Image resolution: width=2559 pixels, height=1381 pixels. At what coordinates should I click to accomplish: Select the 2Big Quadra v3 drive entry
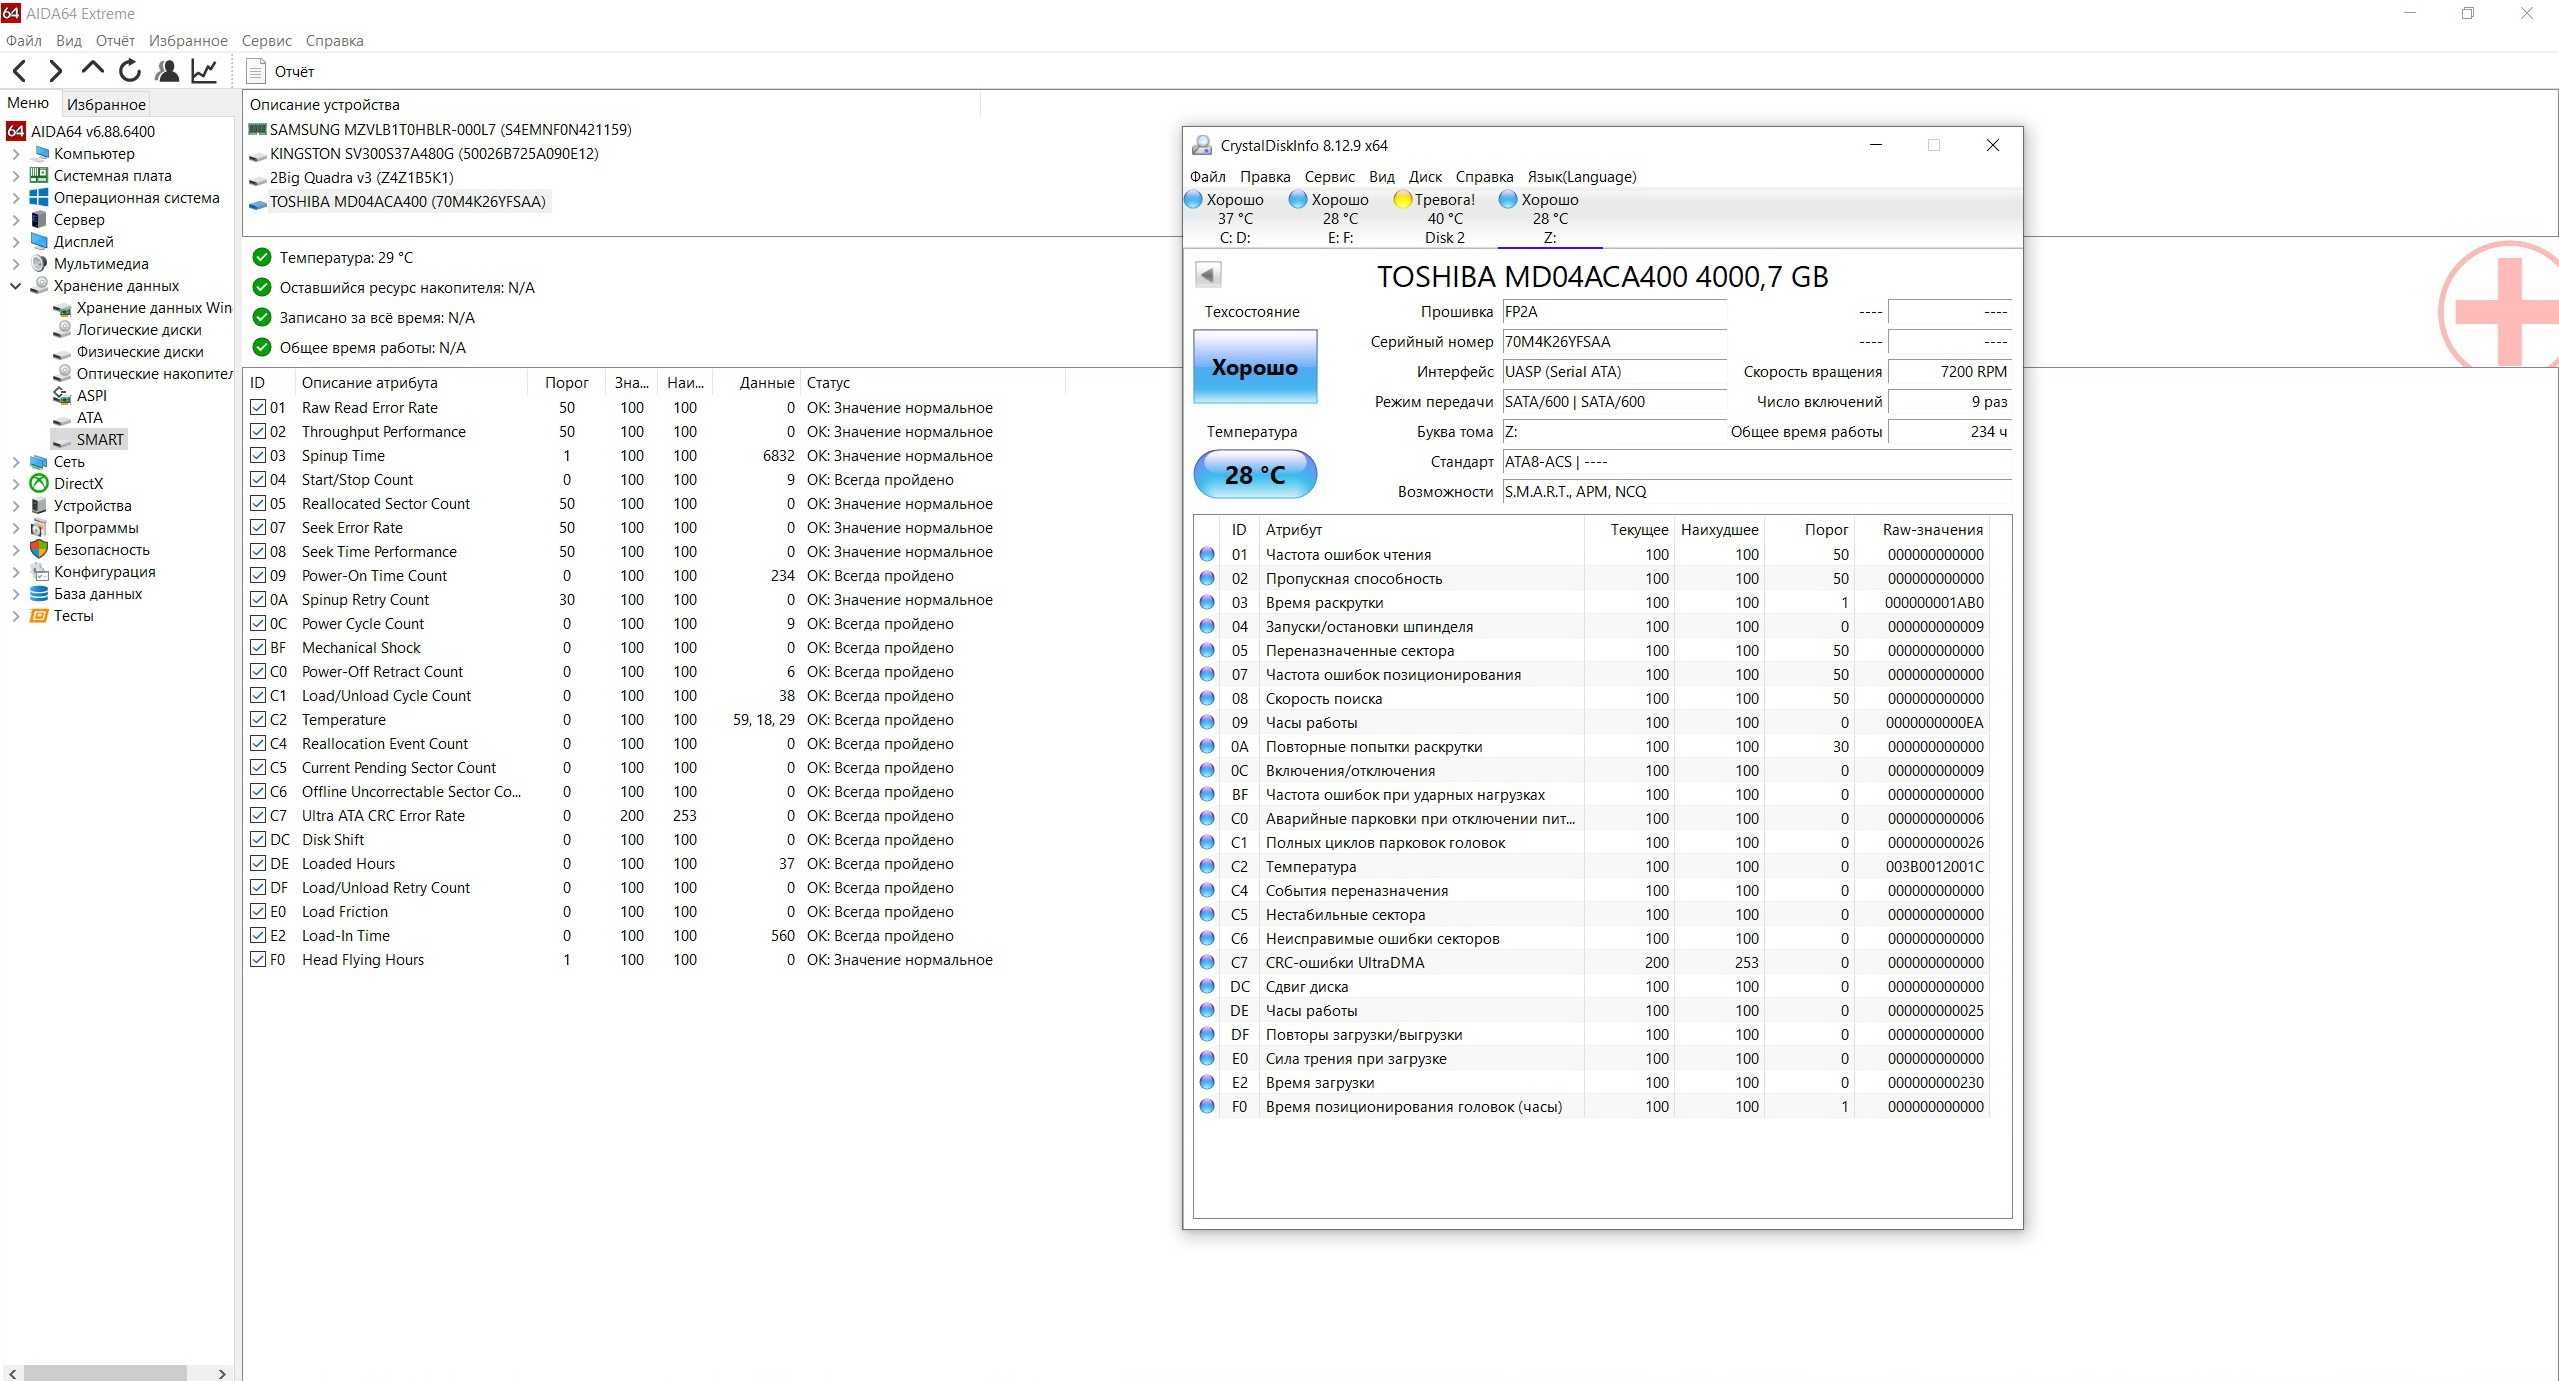point(351,177)
